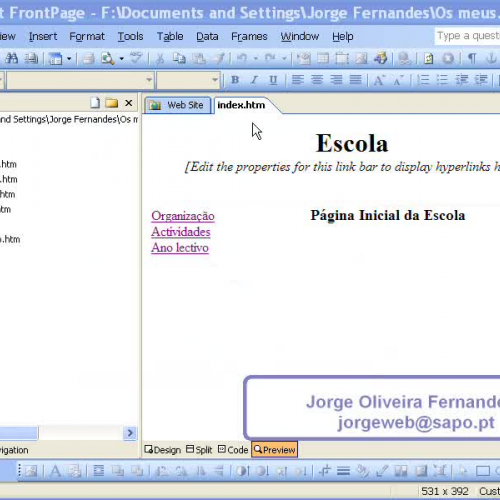Open the Tools menu
Viewport: 500px width, 500px height.
click(x=130, y=36)
